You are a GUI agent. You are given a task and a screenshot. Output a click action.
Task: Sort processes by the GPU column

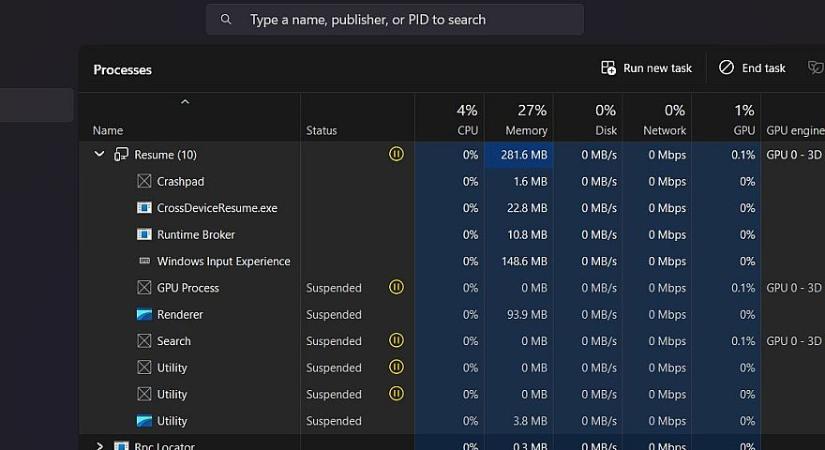[x=744, y=119]
